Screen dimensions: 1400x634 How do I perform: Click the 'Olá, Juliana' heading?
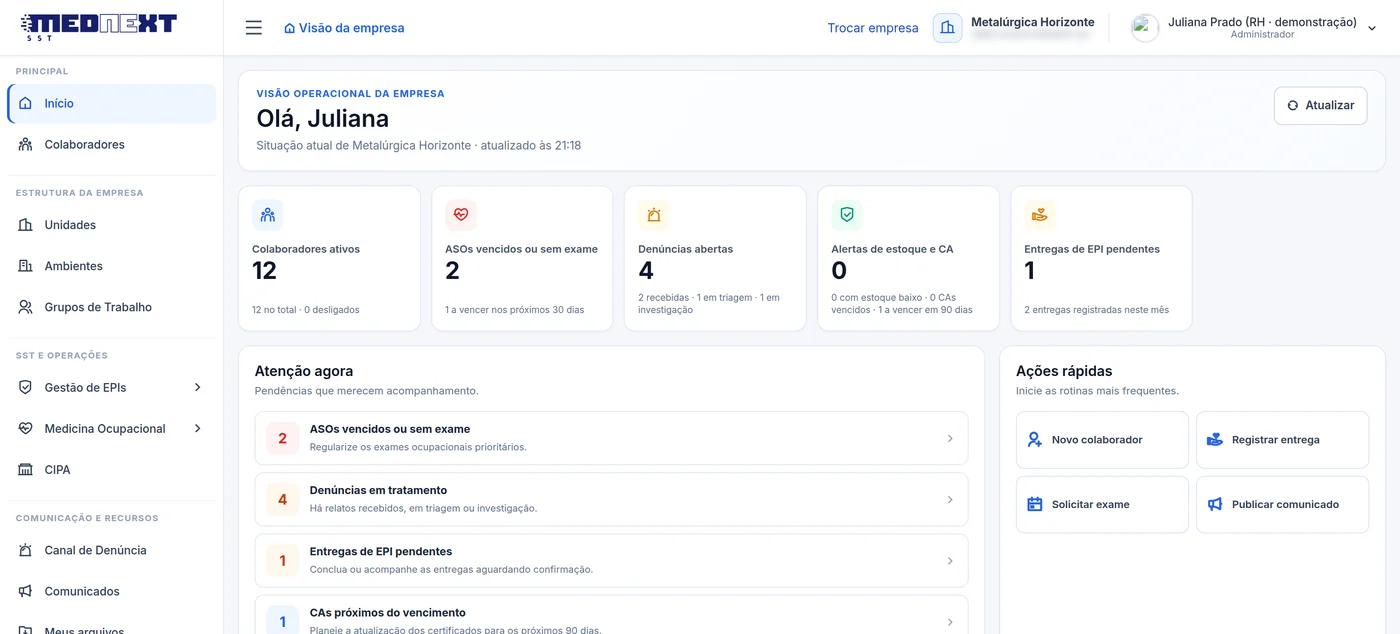(323, 119)
